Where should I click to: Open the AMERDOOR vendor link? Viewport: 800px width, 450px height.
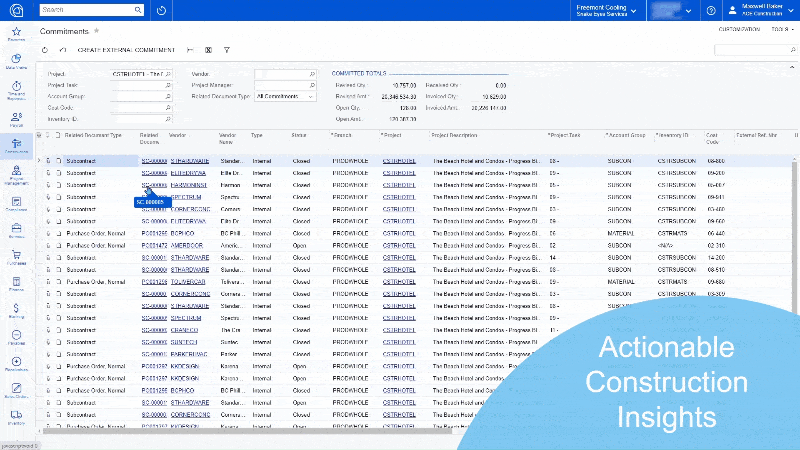click(187, 245)
